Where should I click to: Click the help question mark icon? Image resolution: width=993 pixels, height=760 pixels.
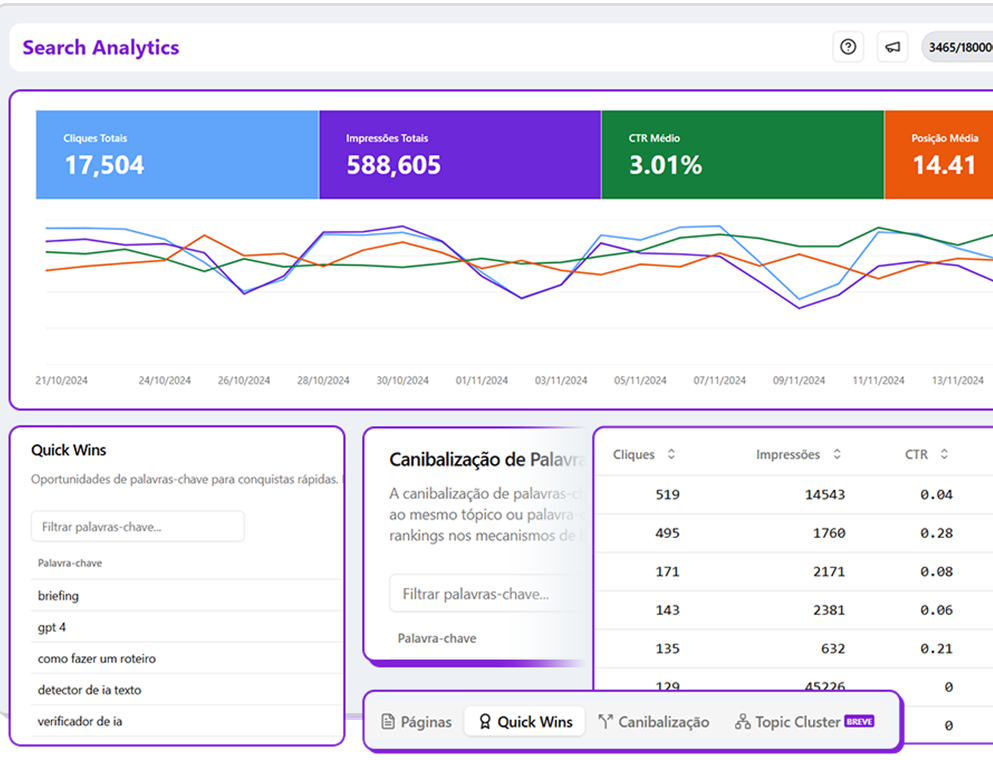point(848,47)
